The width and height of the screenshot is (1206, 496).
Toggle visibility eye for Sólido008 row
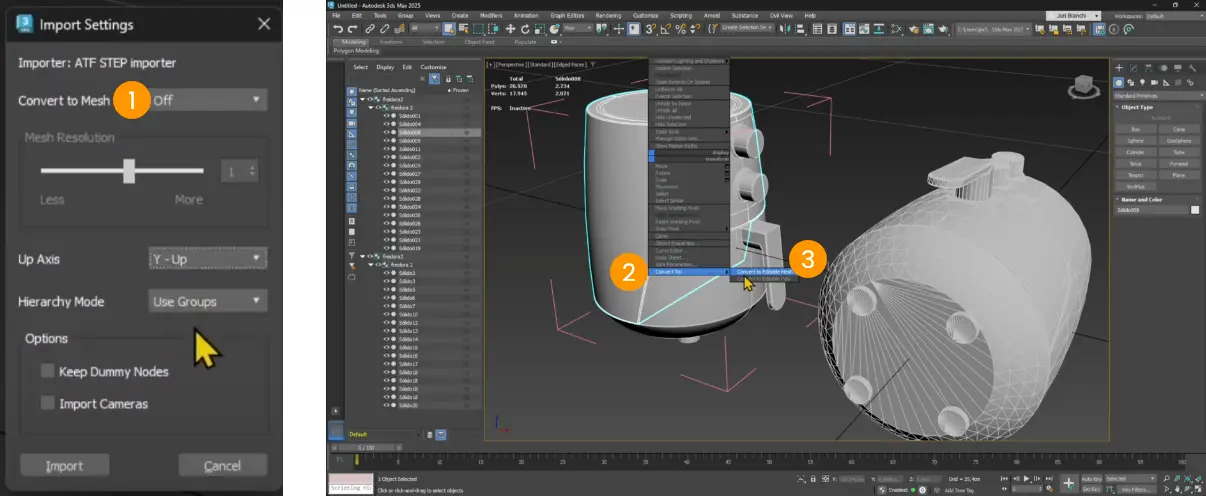tap(386, 132)
